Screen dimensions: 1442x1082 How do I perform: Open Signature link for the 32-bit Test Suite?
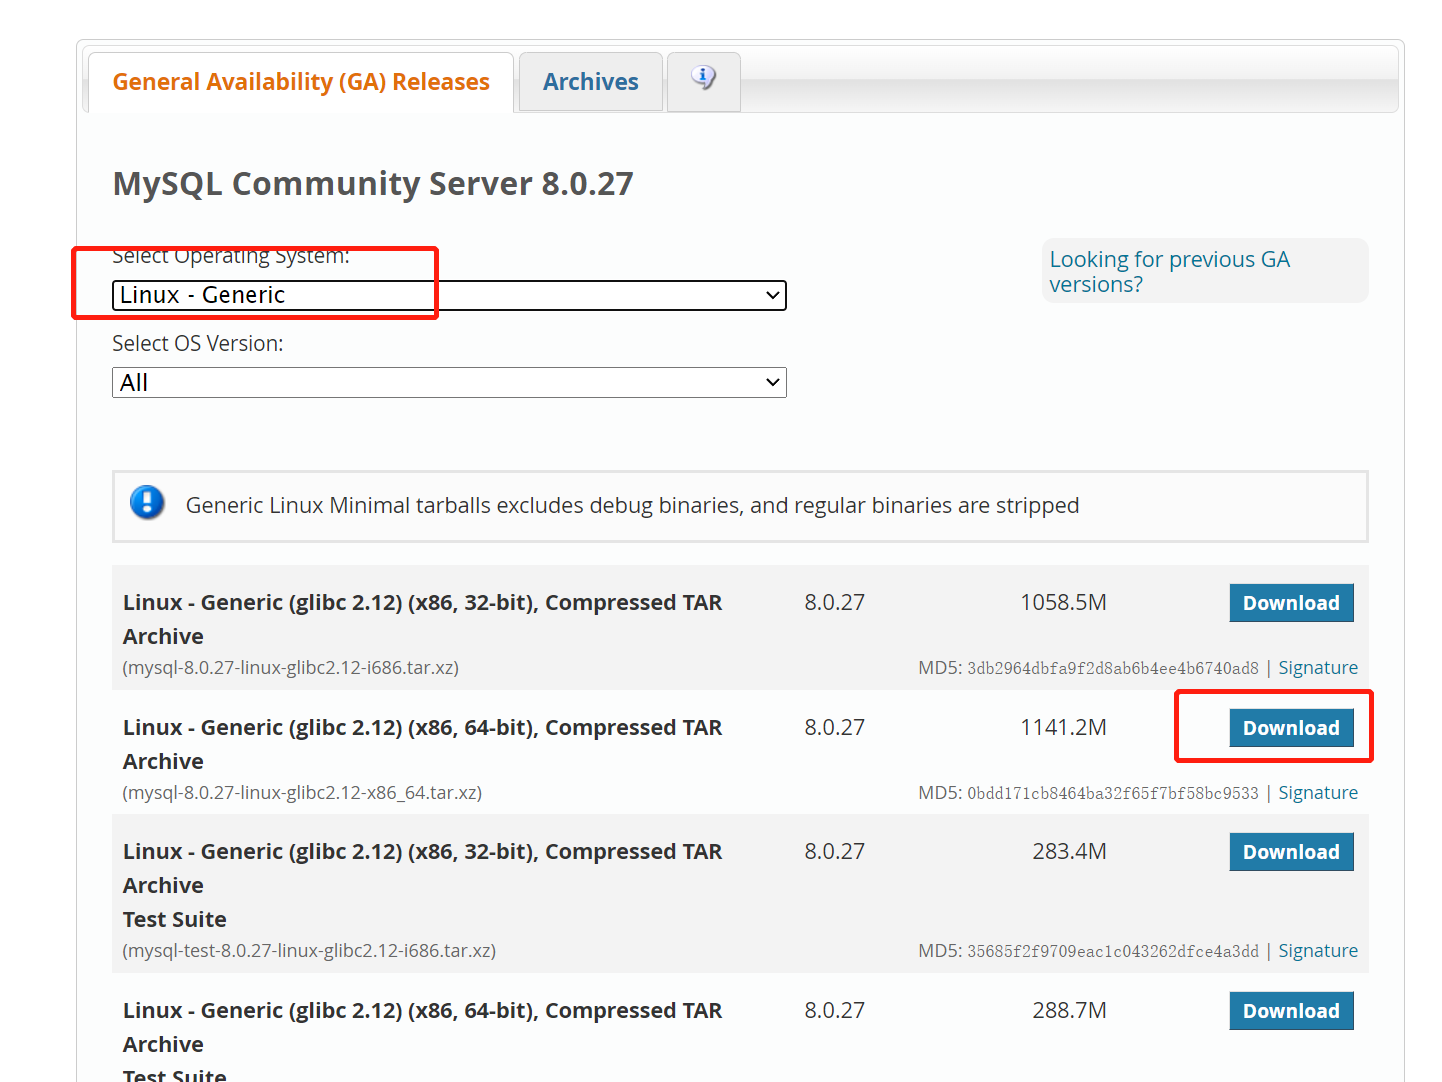click(1318, 950)
